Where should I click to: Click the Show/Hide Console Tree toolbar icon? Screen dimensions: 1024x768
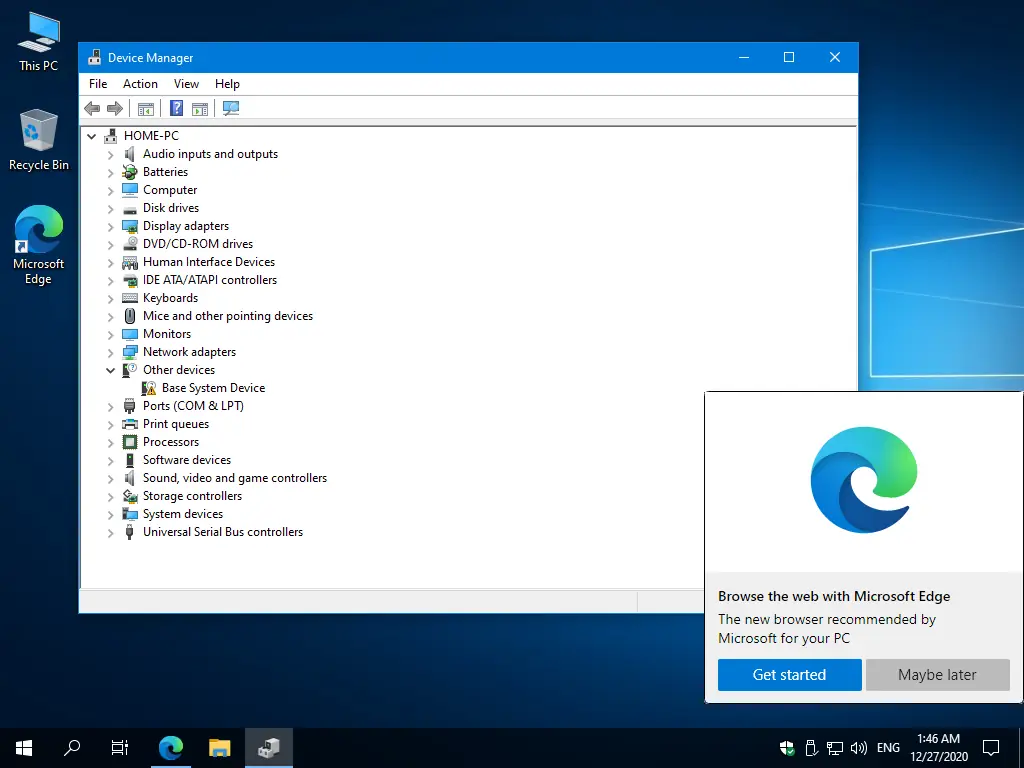pos(146,108)
